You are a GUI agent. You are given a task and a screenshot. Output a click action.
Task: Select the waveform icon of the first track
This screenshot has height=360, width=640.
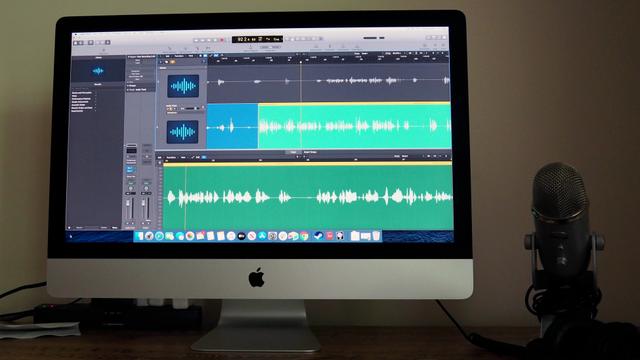point(183,86)
